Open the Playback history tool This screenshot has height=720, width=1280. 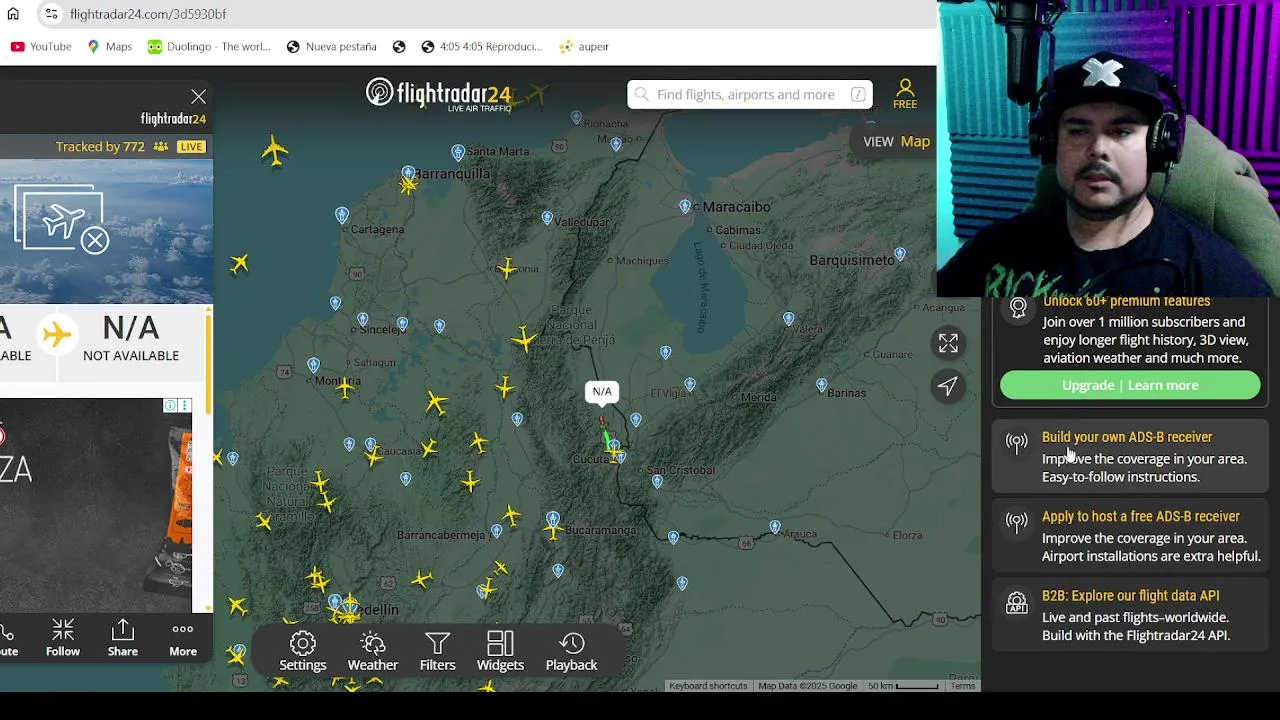point(571,651)
